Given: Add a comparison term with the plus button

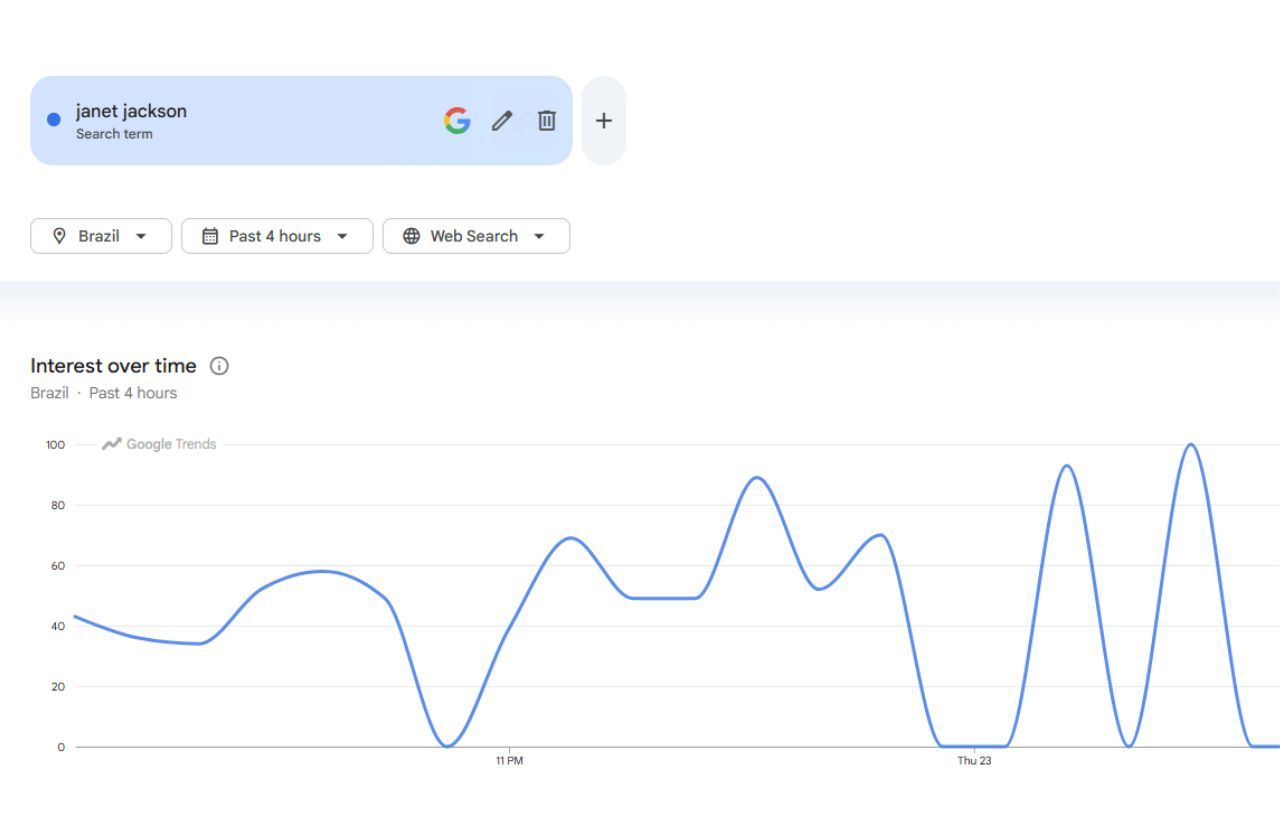Looking at the screenshot, I should click(603, 121).
